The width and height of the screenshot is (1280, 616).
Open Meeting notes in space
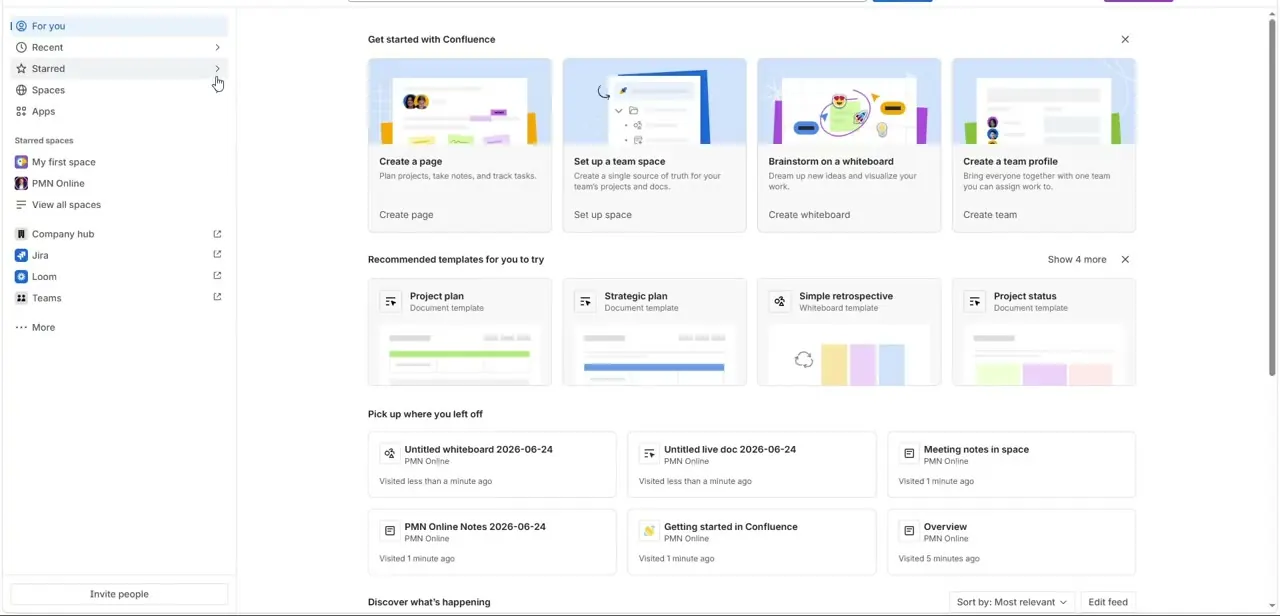coord(1011,465)
